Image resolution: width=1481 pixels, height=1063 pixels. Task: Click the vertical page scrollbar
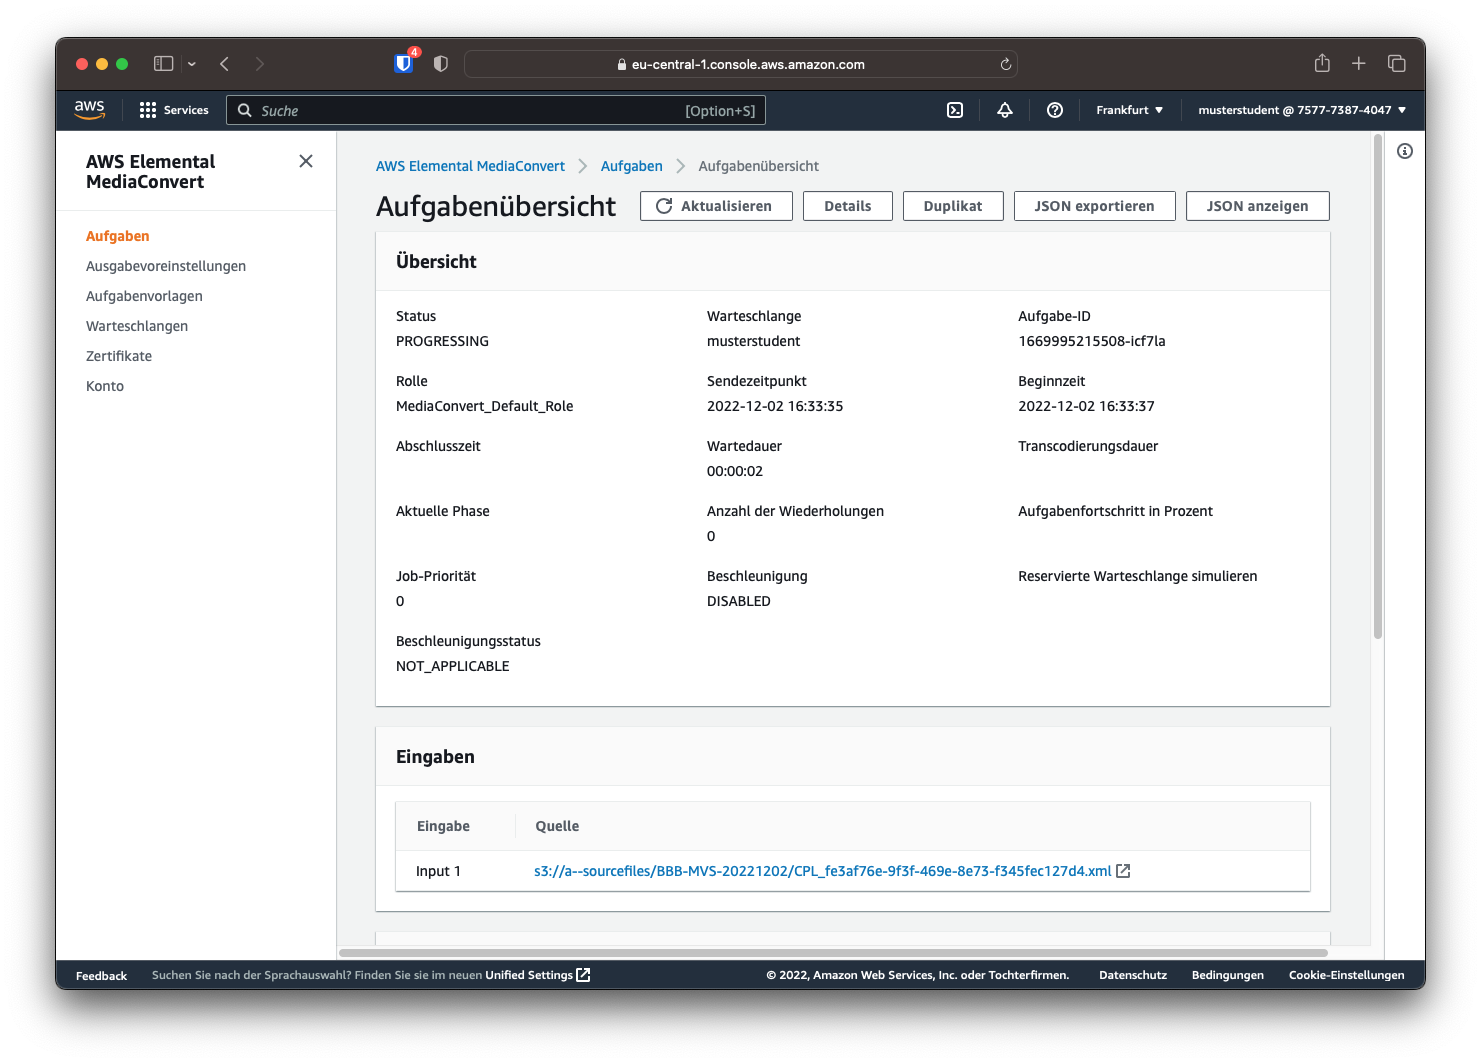pyautogui.click(x=1378, y=388)
